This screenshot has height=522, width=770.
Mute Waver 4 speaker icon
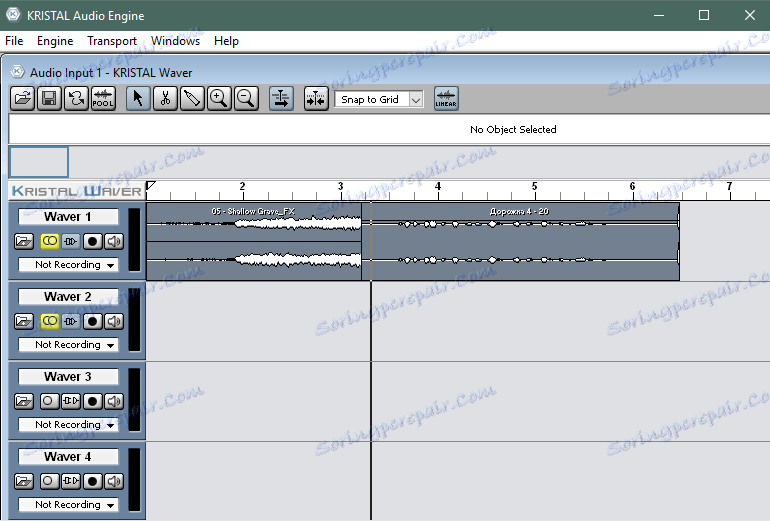pyautogui.click(x=114, y=481)
